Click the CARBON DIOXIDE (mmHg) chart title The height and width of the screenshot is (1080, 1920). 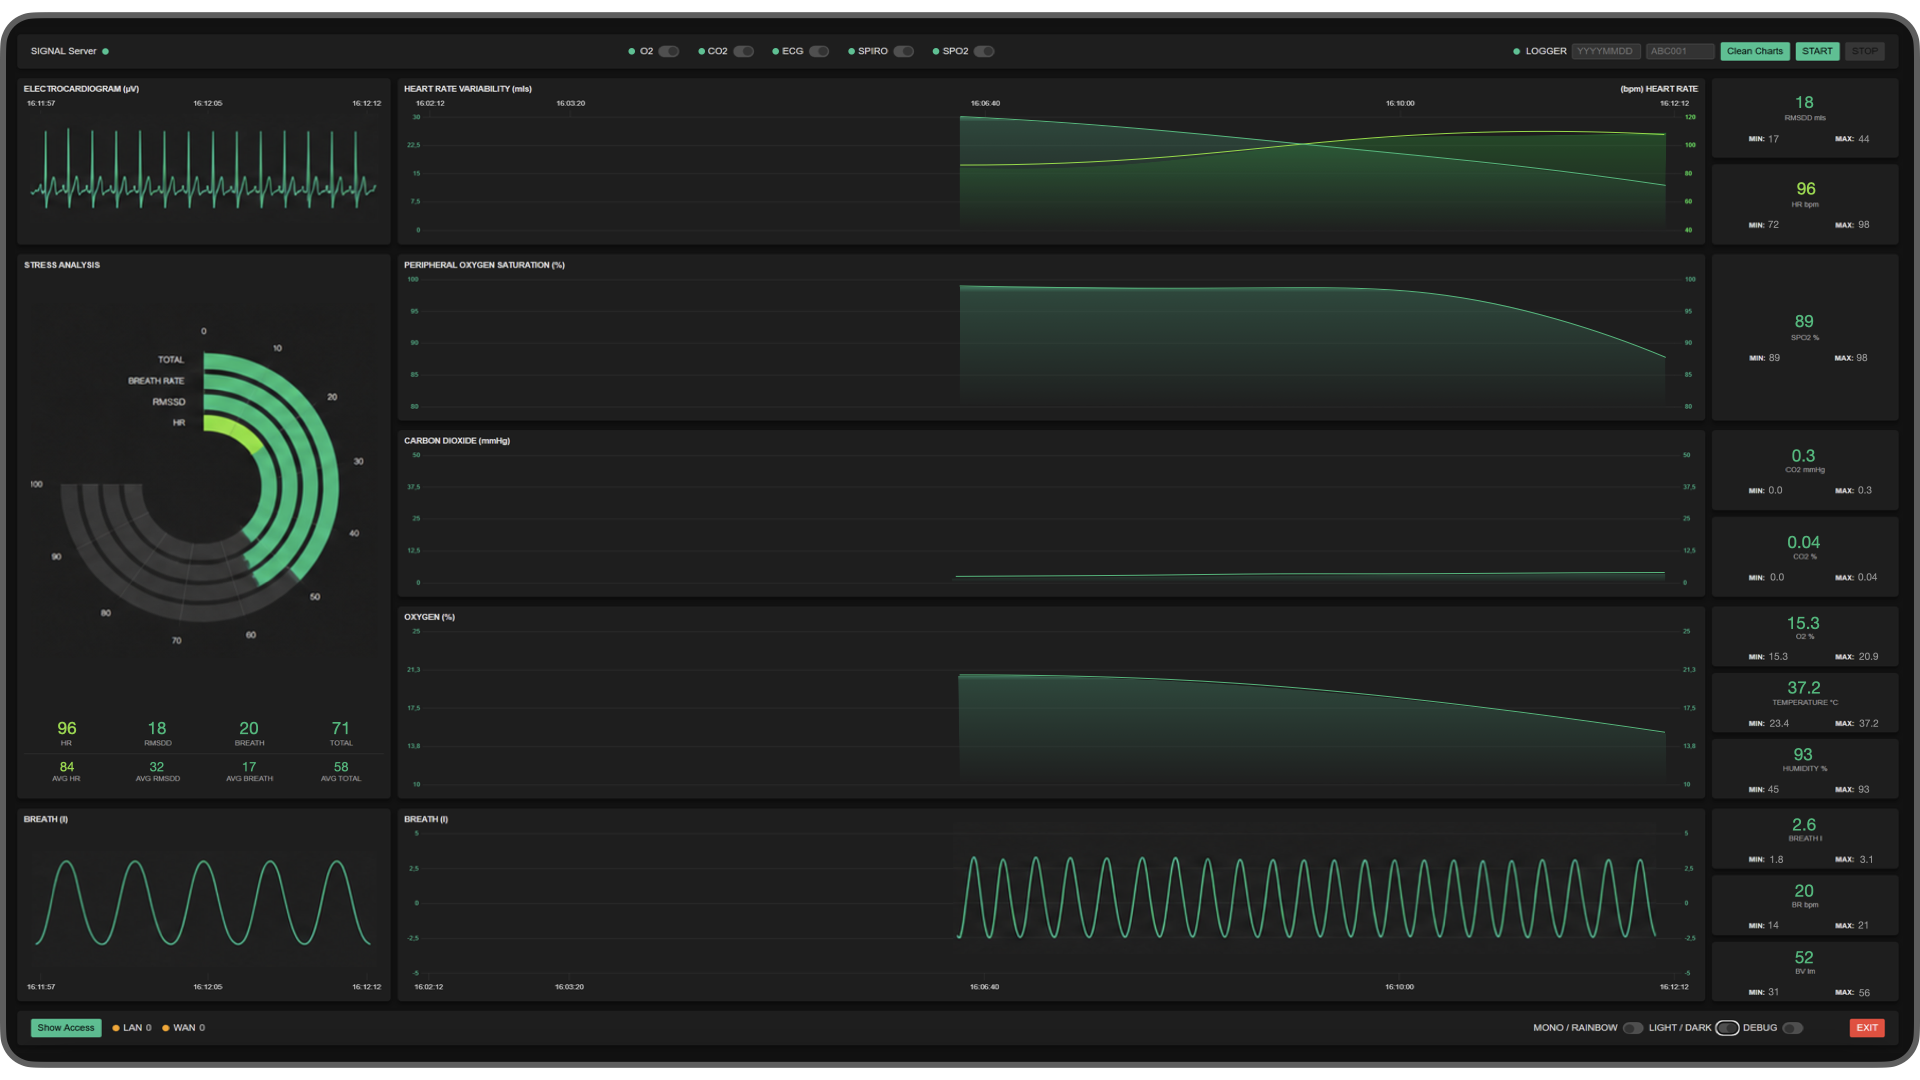pos(457,441)
